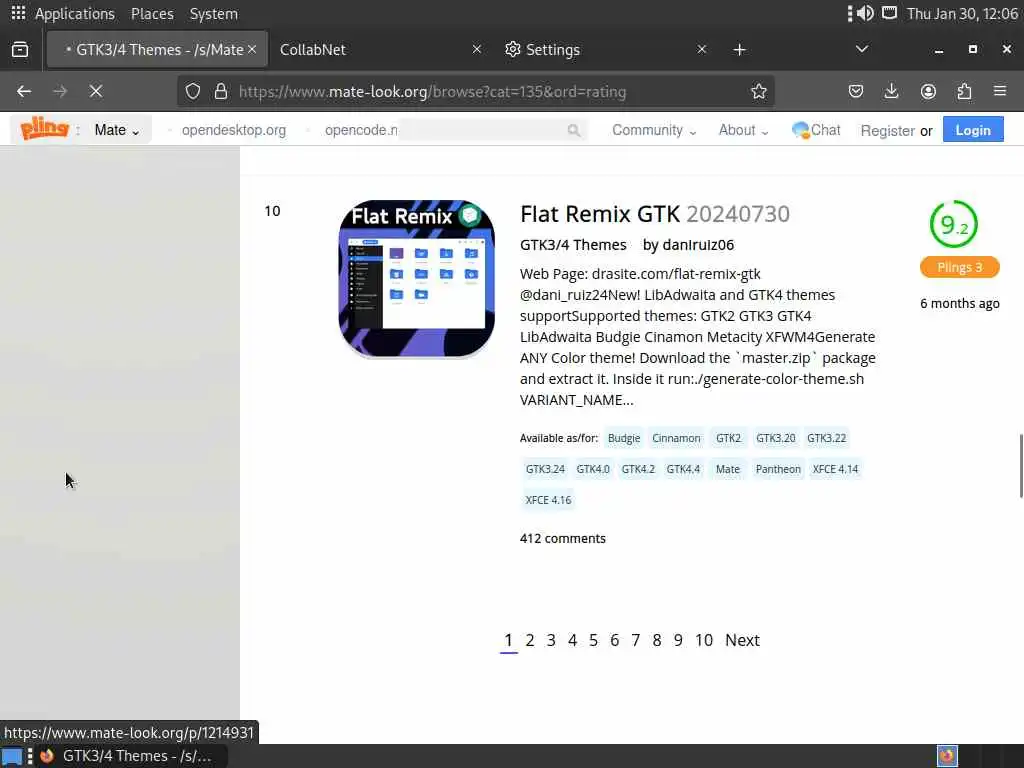Click the Budgie tag
Image resolution: width=1024 pixels, height=768 pixels.
[624, 438]
